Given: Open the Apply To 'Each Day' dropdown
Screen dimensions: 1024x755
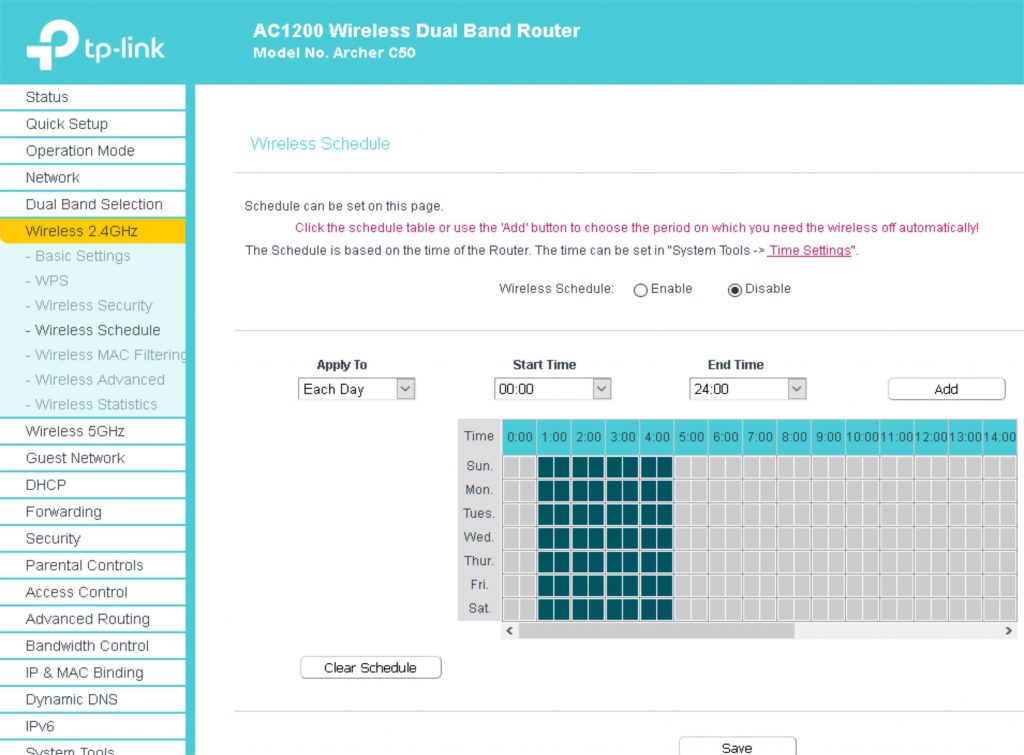Looking at the screenshot, I should (x=356, y=389).
